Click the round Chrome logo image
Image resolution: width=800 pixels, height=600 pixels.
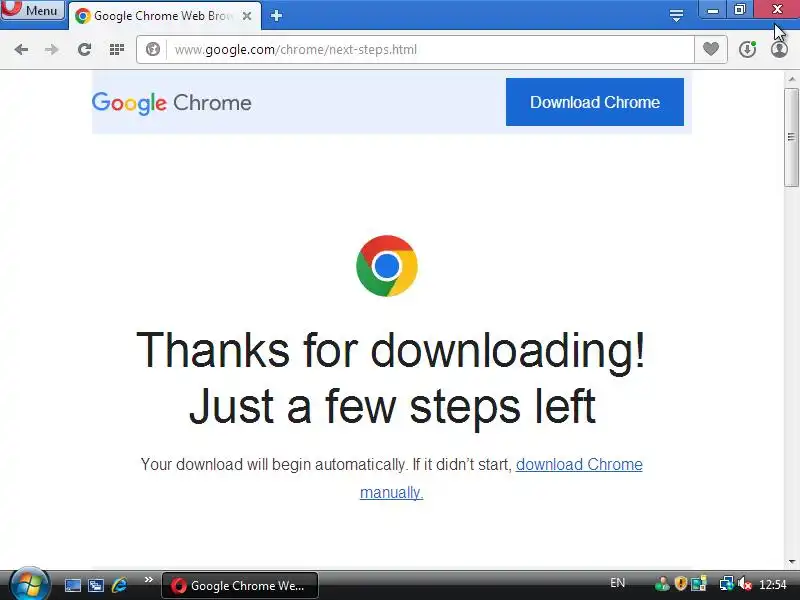tap(387, 266)
